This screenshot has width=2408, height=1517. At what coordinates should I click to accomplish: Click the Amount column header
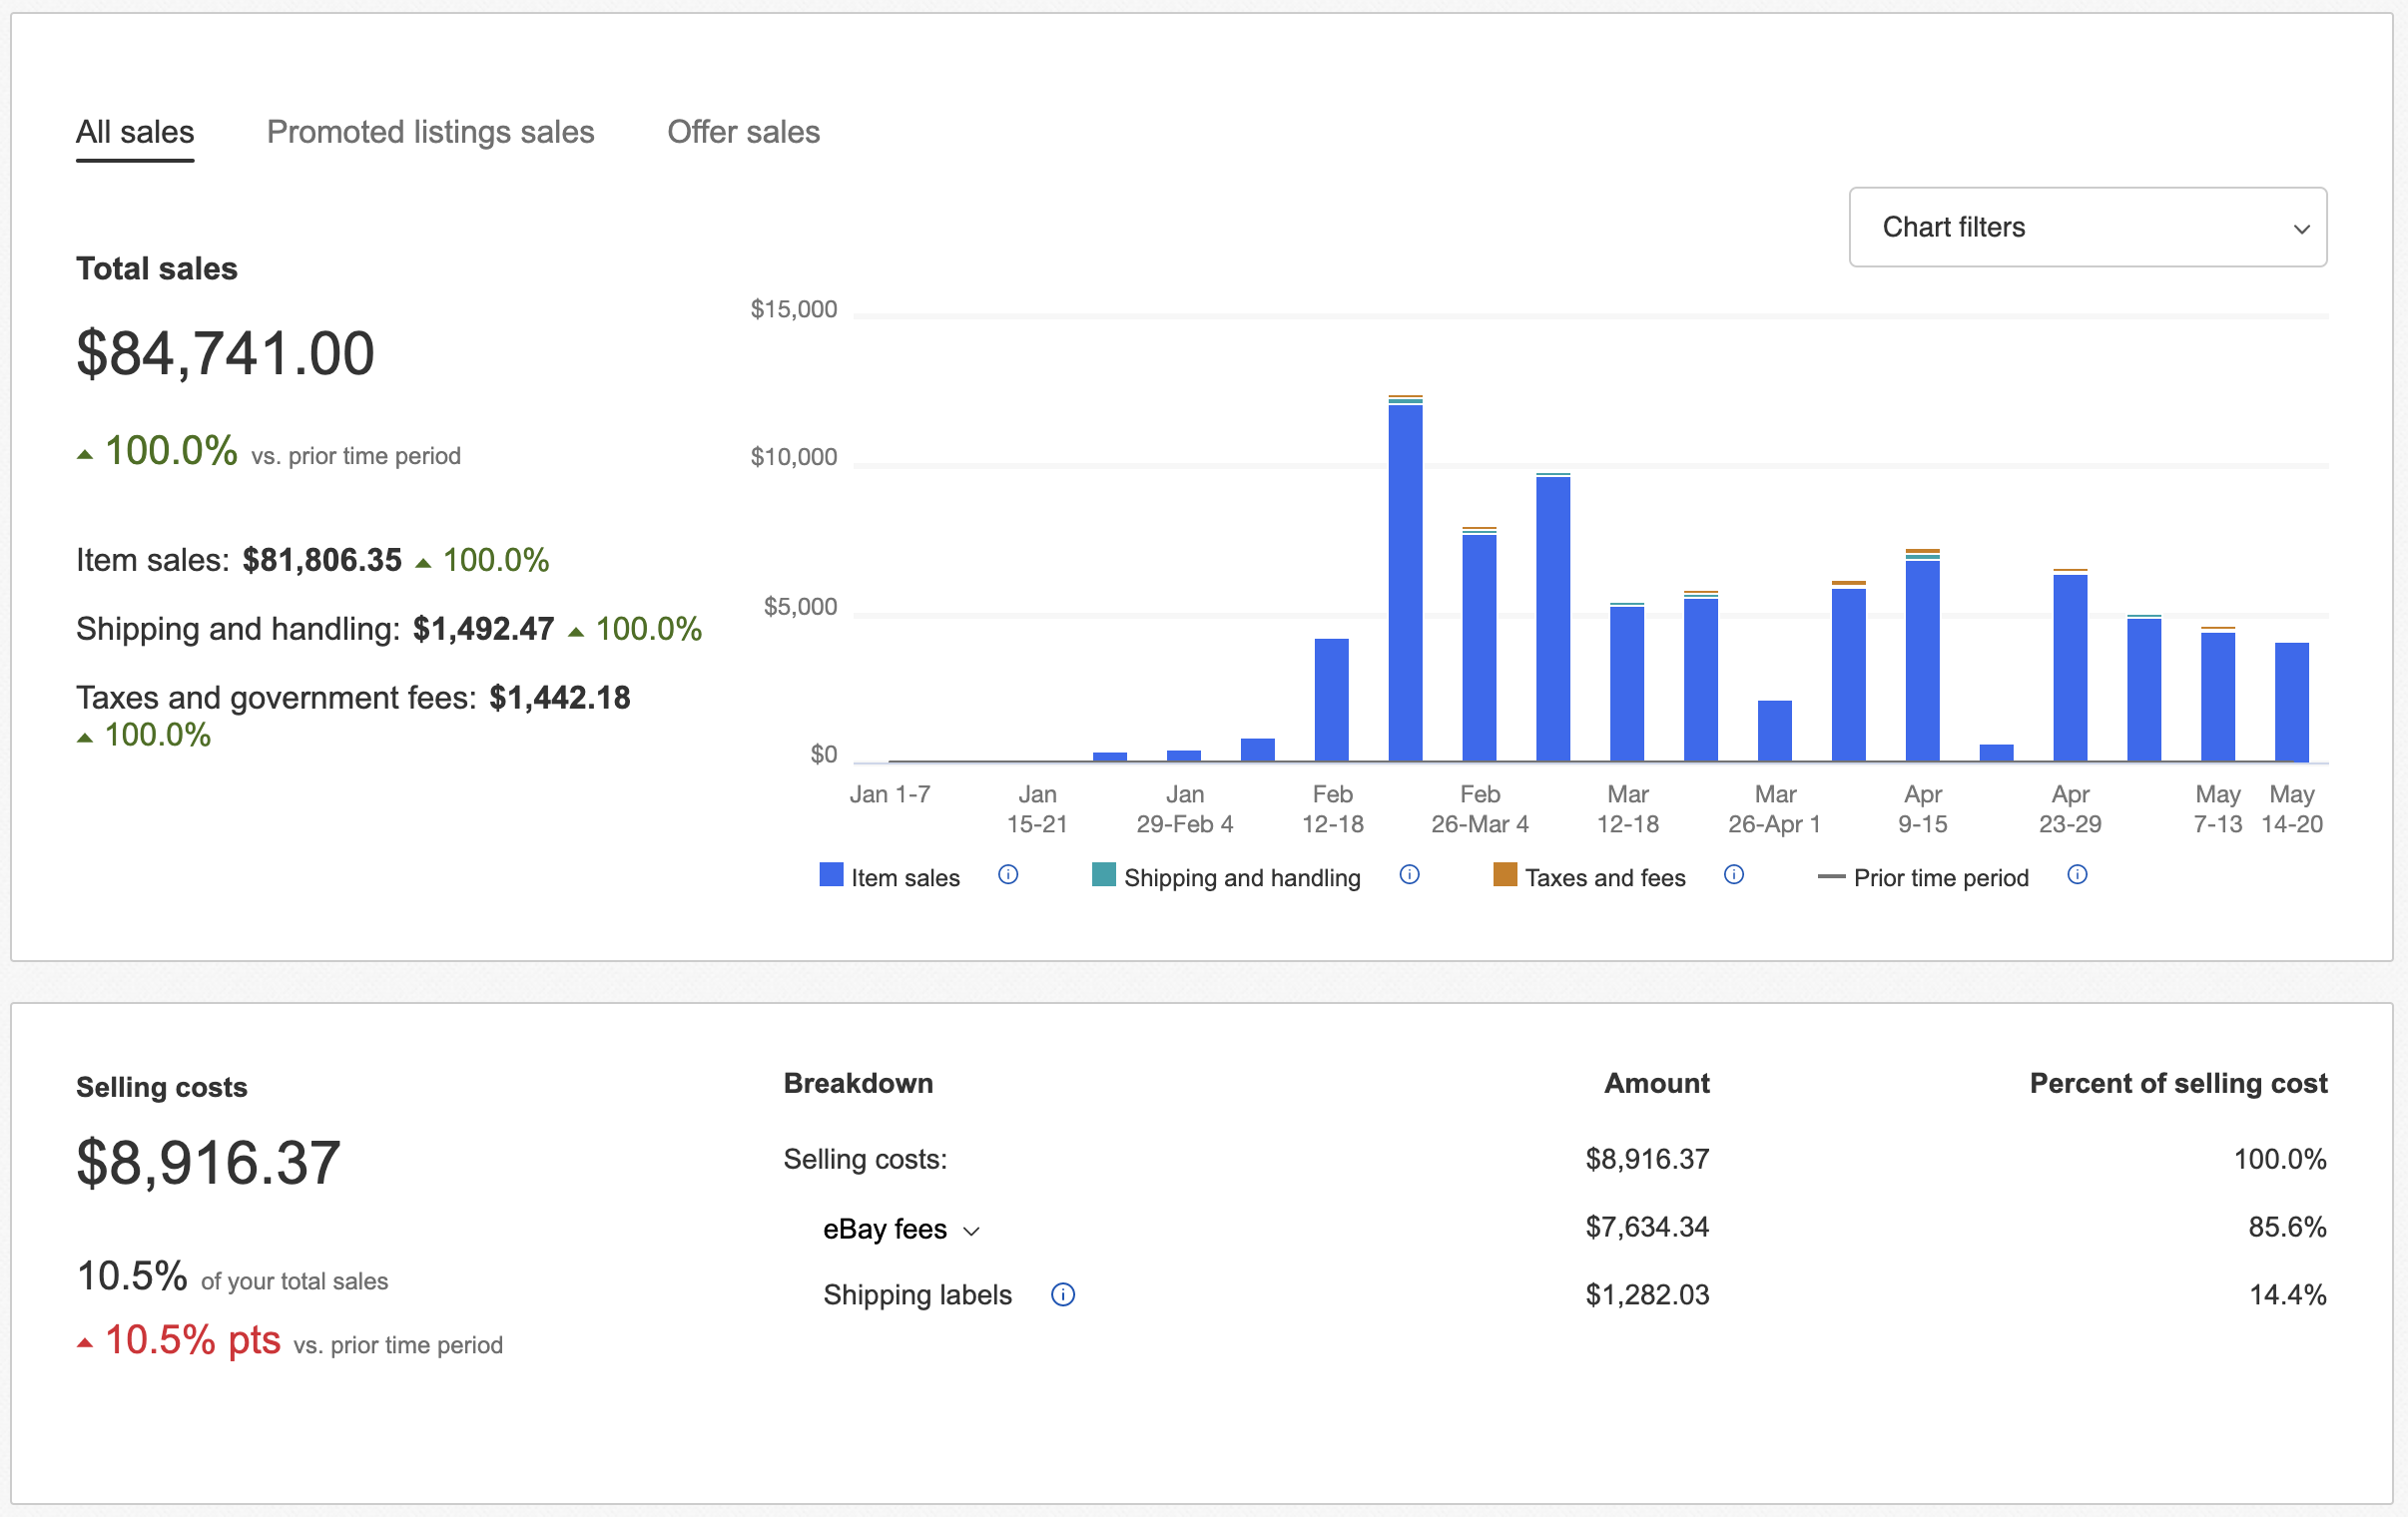click(1657, 1083)
